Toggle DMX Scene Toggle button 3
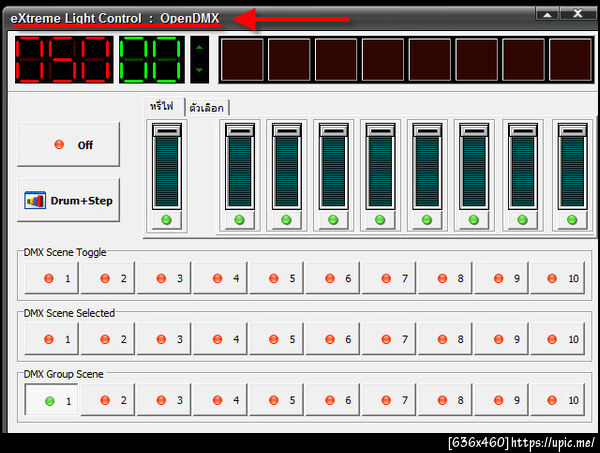Viewport: 600px width, 453px height. point(164,278)
